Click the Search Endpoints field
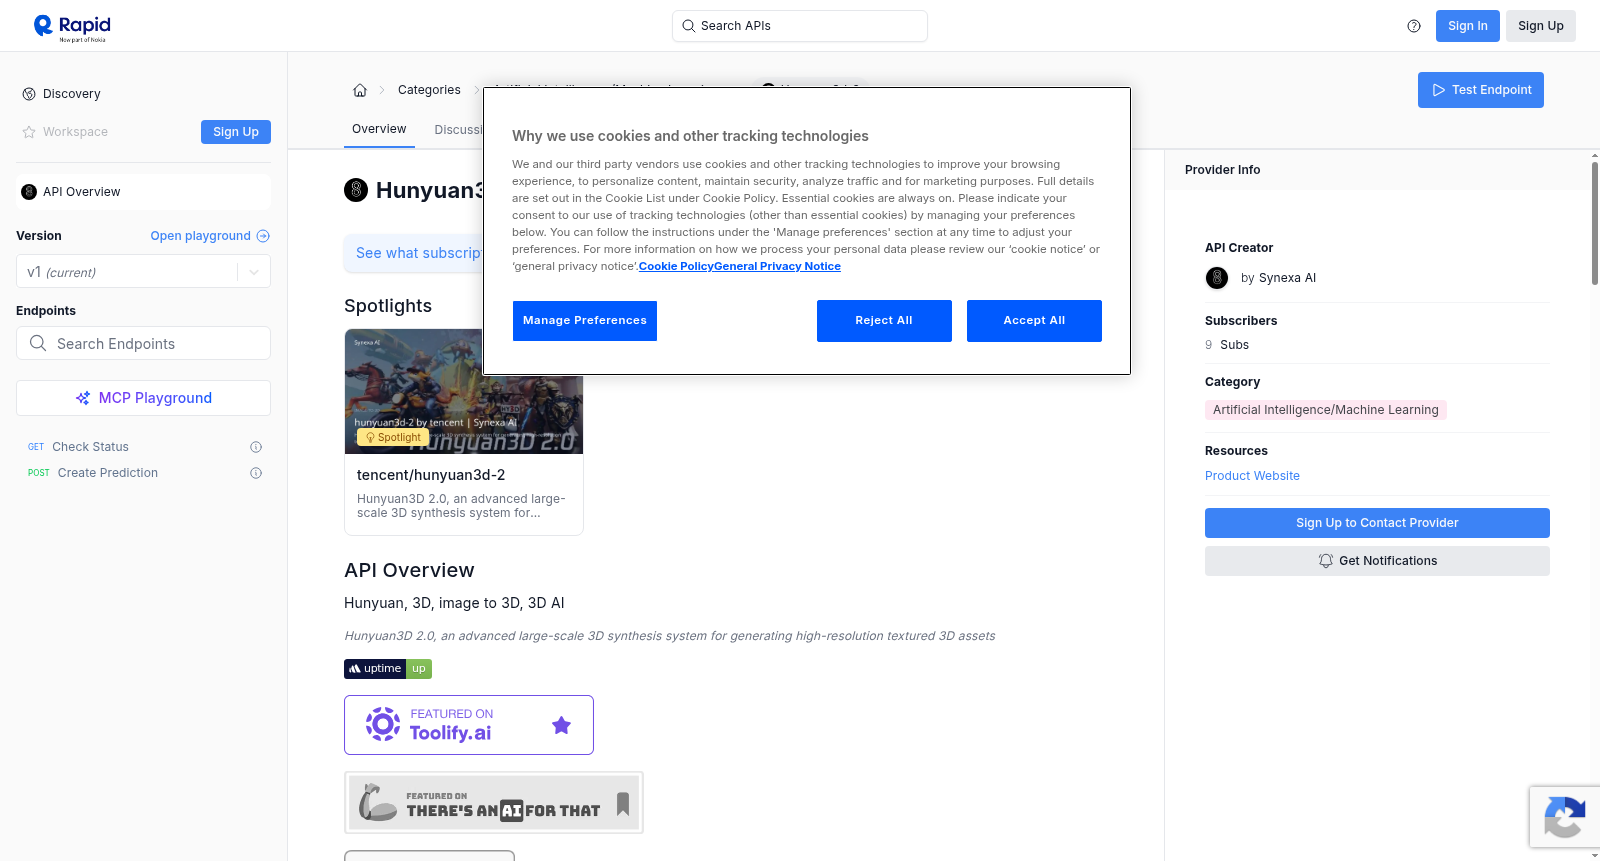Screen dimensions: 1600x861 [x=143, y=343]
